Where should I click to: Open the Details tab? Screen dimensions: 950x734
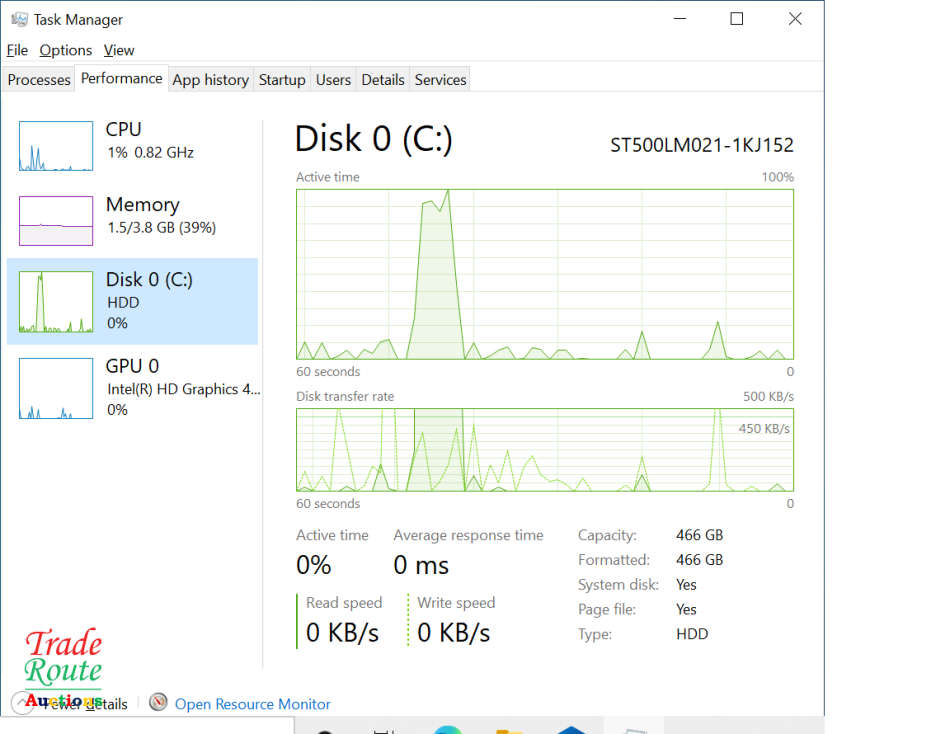[383, 80]
